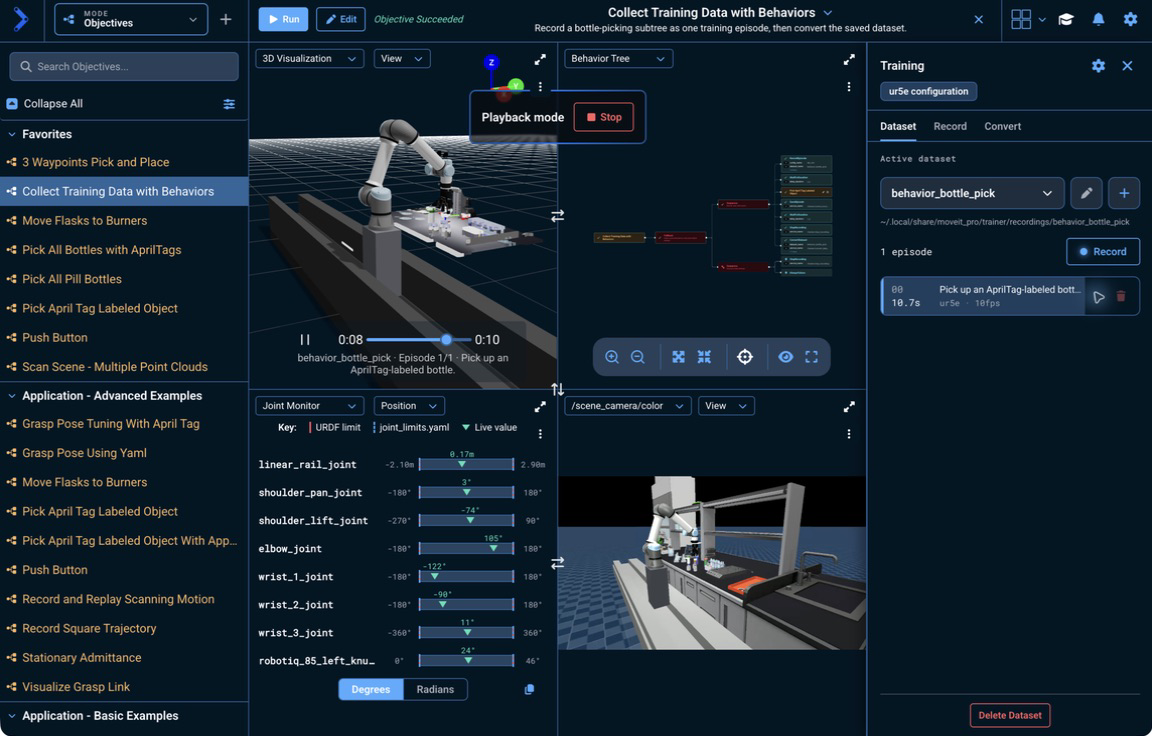1152x736 pixels.
Task: Select 3 Waypoints Pick and Place objective
Action: [x=124, y=162]
